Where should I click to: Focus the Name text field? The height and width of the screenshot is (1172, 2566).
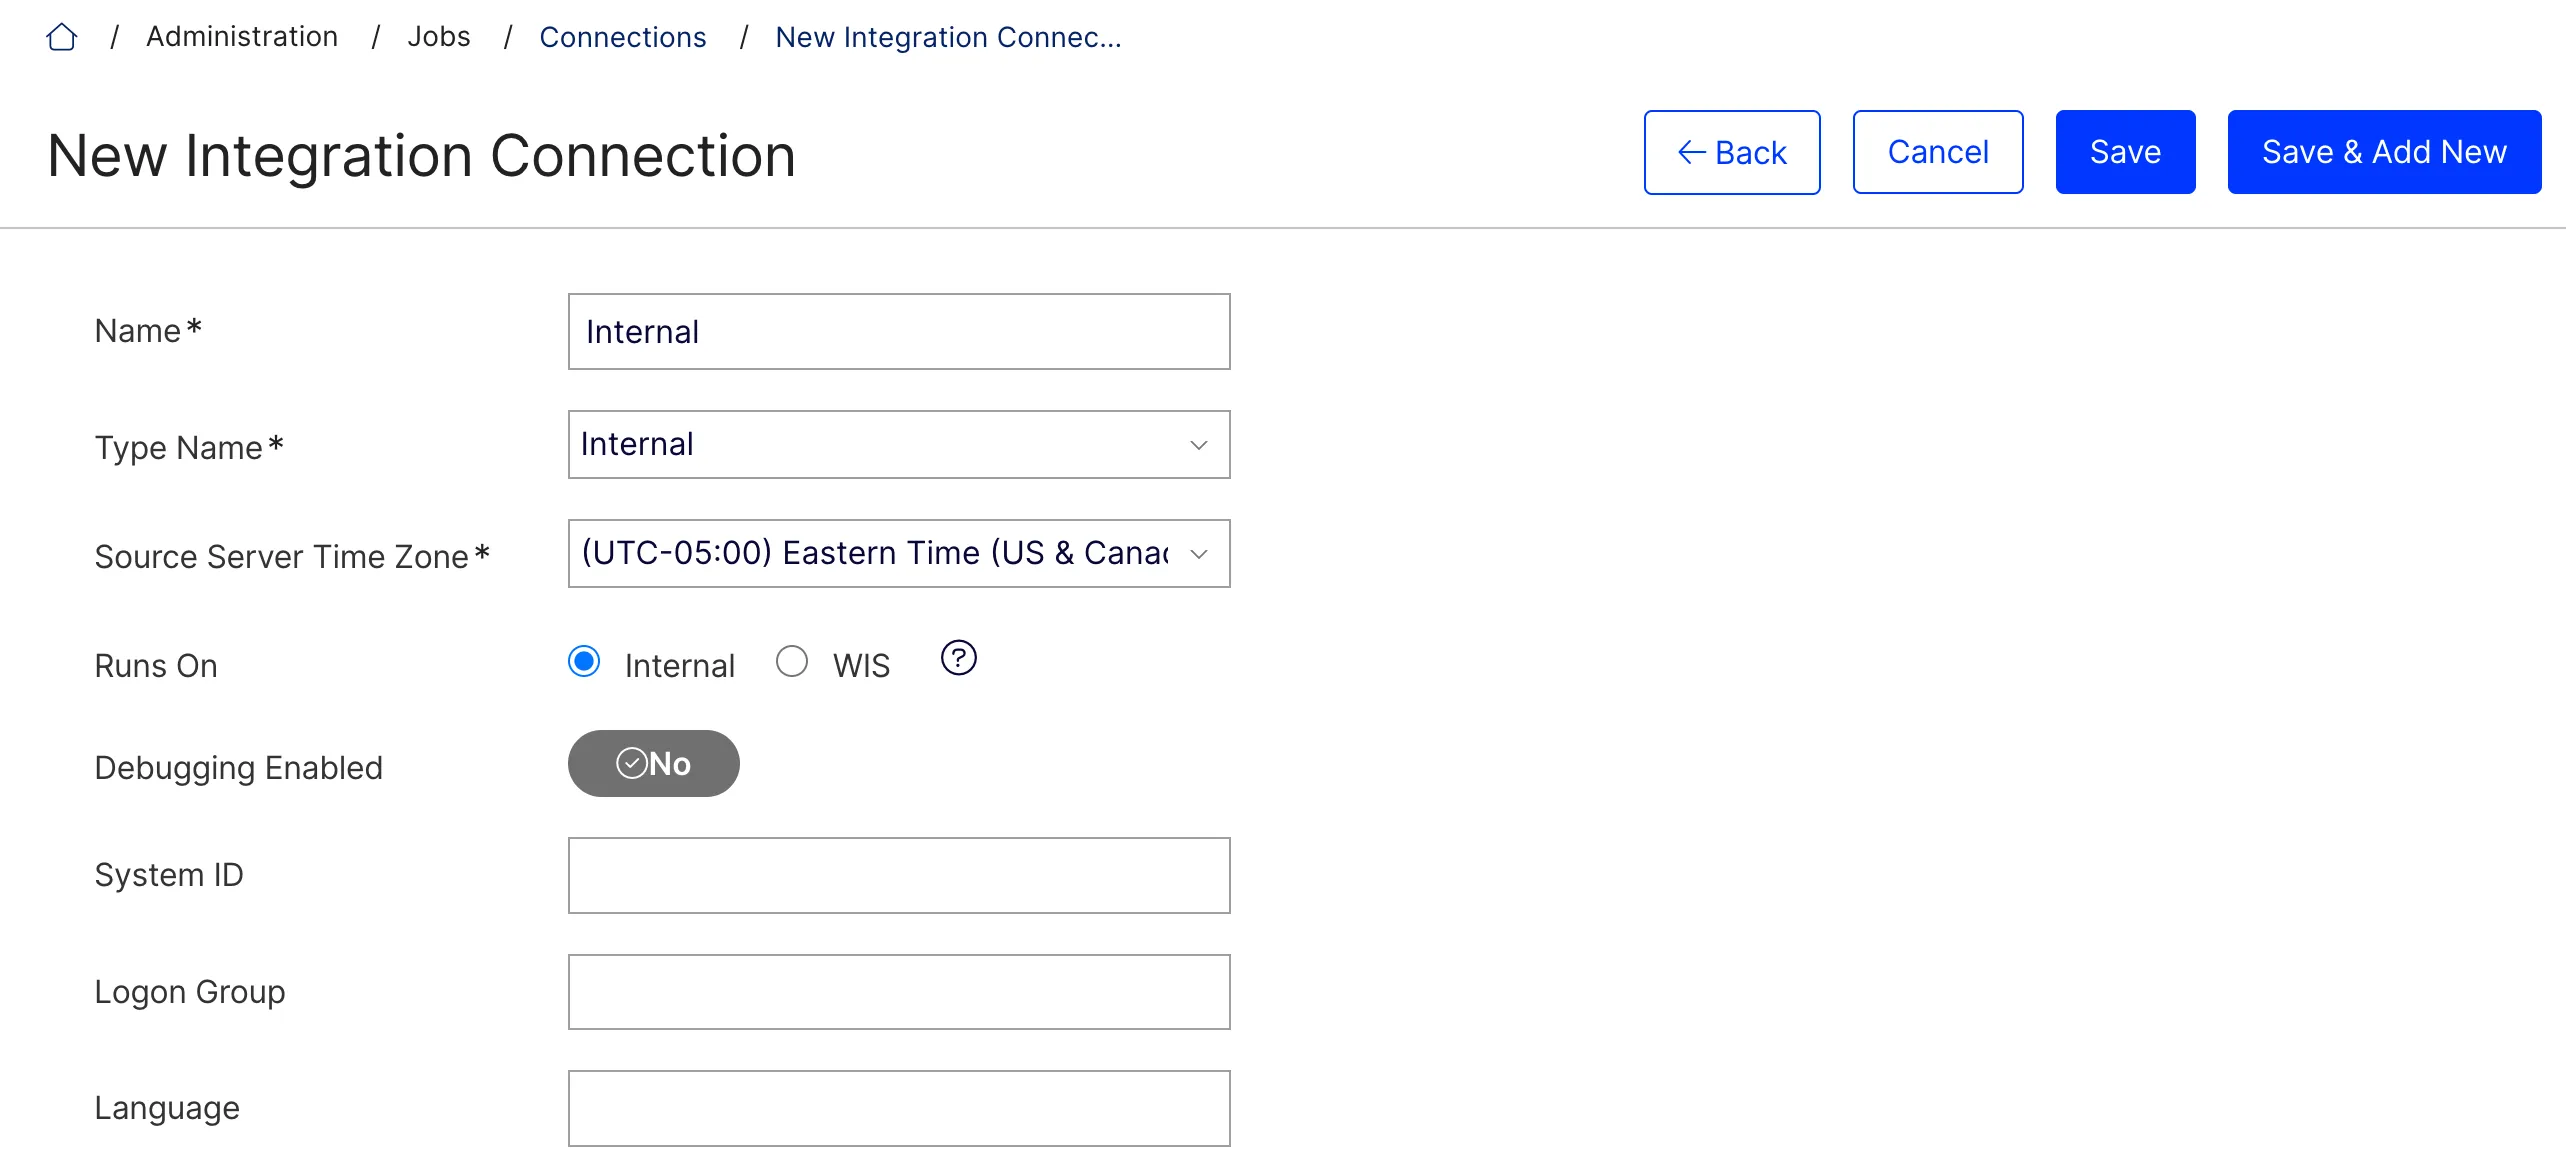(x=899, y=331)
